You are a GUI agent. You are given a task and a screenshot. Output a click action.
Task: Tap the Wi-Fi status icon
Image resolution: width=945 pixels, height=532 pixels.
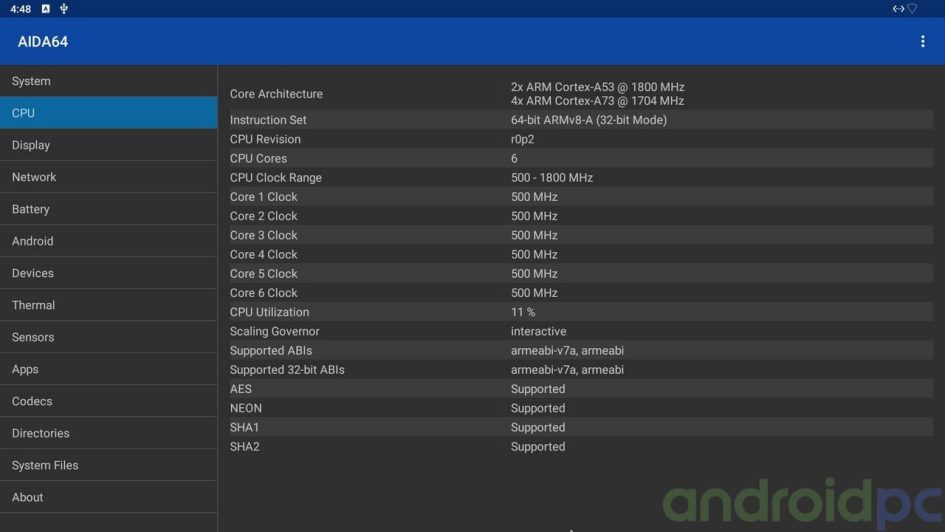click(913, 8)
